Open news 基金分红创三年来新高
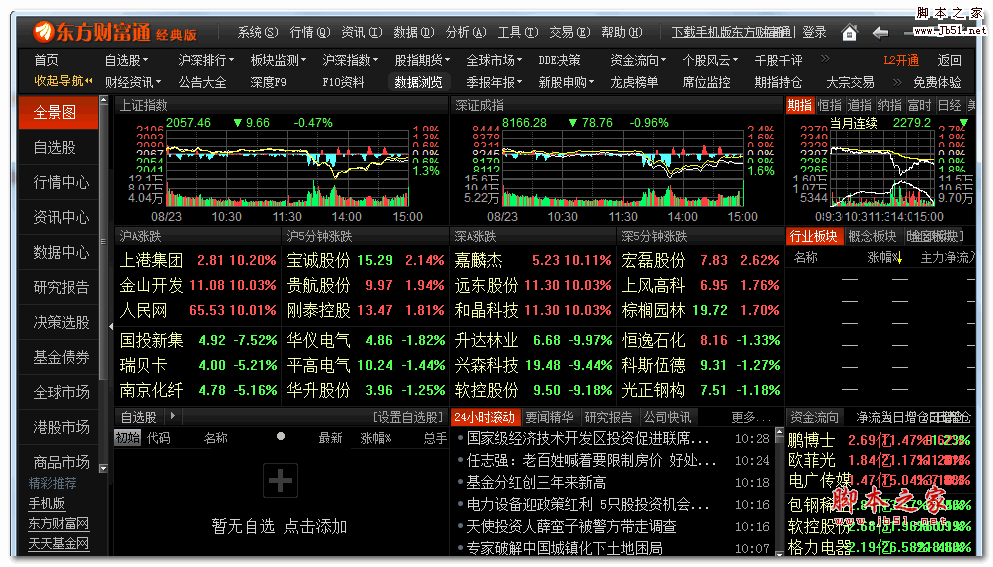Screen dimensions: 993x567 coord(536,483)
